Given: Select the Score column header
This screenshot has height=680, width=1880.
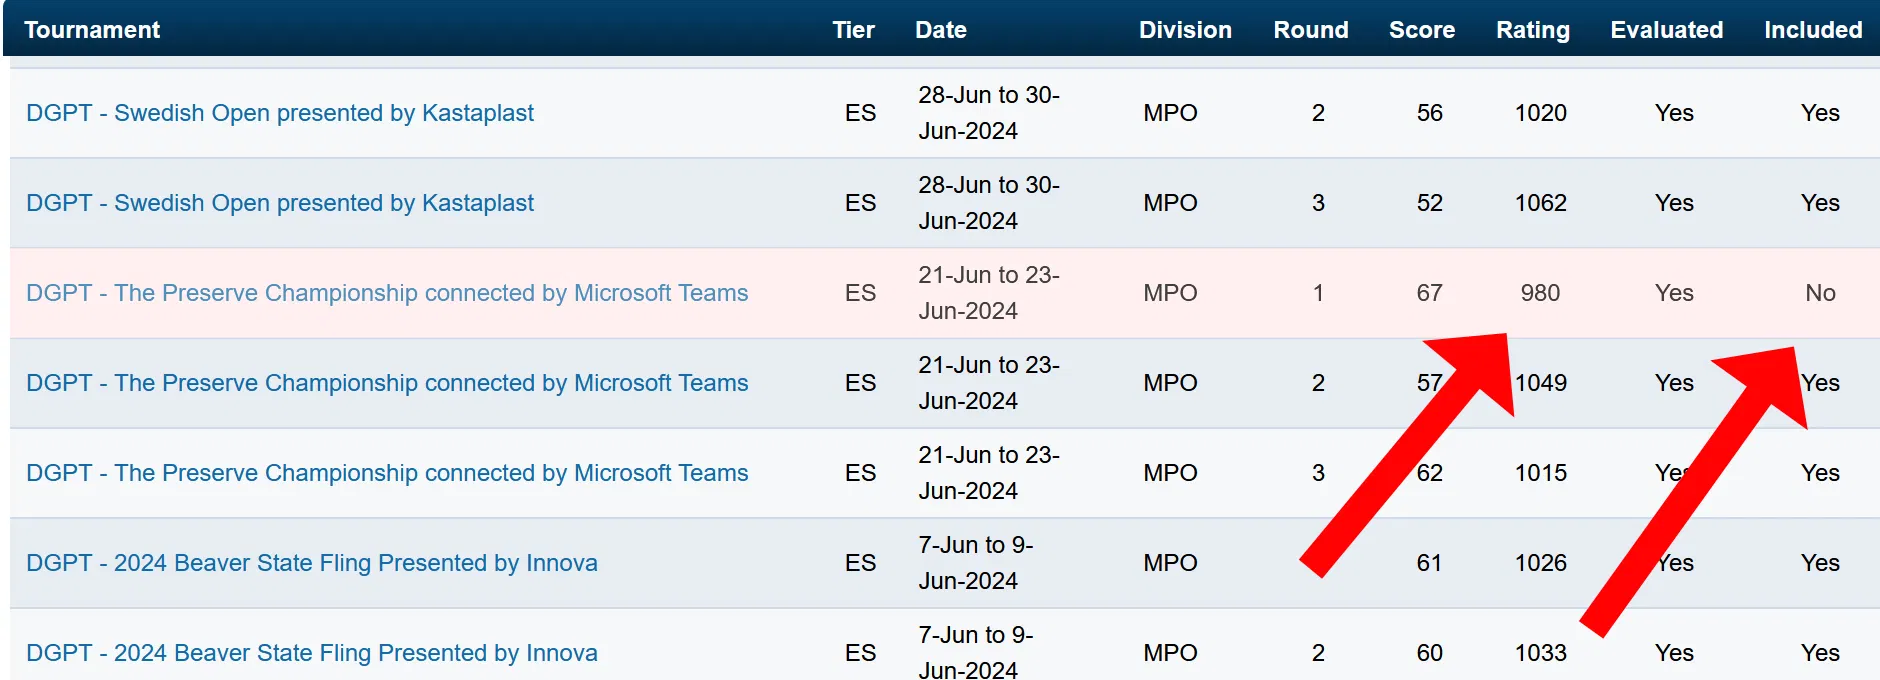Looking at the screenshot, I should click(x=1422, y=30).
